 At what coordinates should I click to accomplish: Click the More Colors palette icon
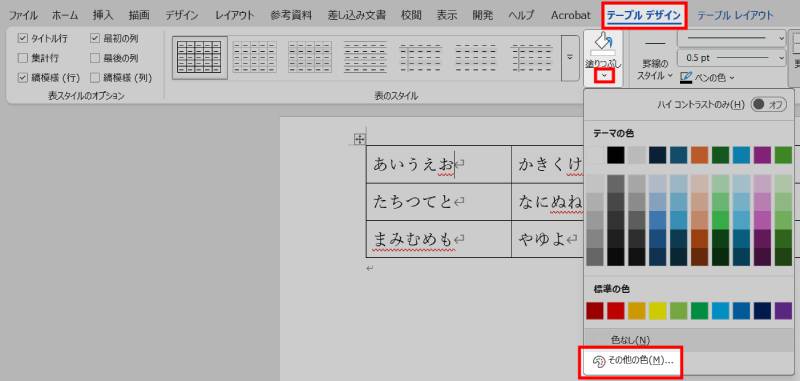tap(598, 361)
